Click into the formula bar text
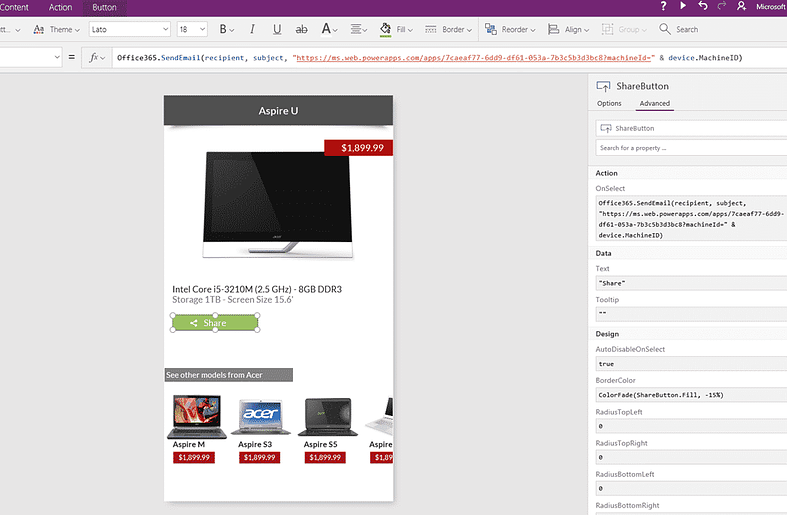Image resolution: width=787 pixels, height=515 pixels. tap(429, 58)
